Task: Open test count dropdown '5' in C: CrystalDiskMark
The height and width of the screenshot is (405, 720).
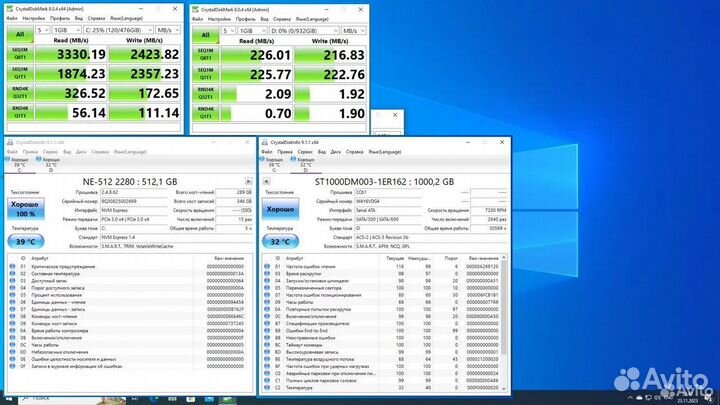Action: (x=43, y=30)
